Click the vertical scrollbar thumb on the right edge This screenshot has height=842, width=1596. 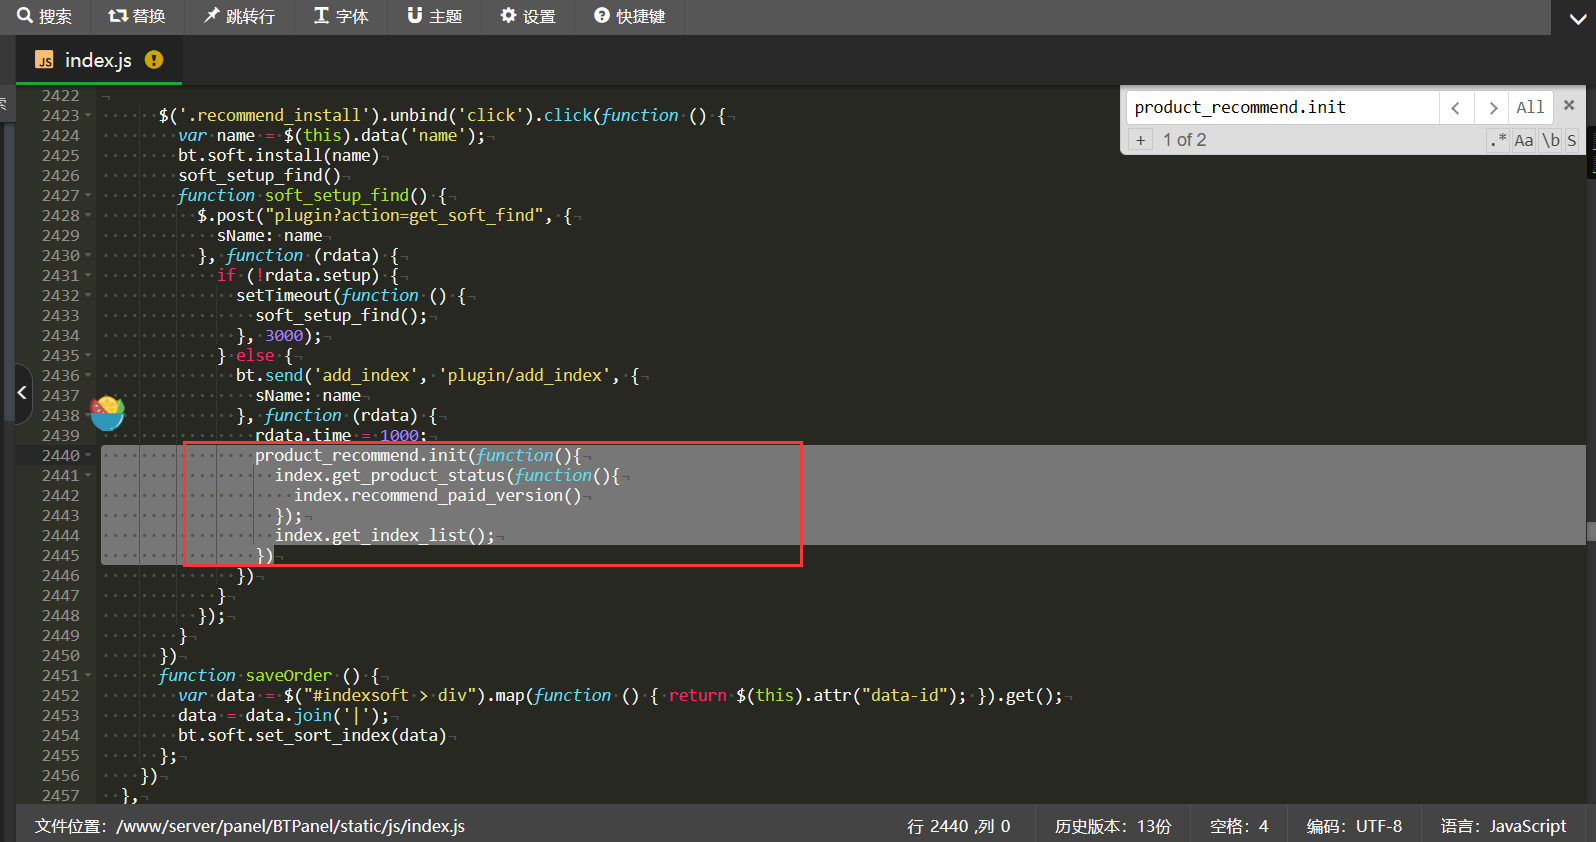[x=1591, y=532]
